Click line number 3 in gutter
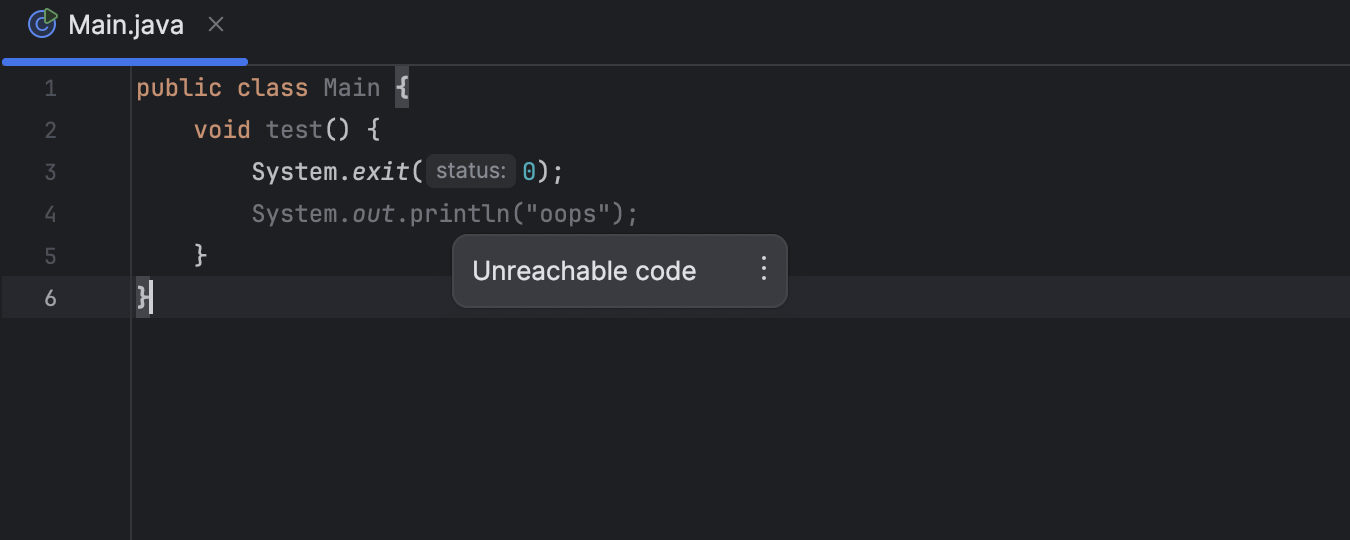The image size is (1350, 540). 50,172
